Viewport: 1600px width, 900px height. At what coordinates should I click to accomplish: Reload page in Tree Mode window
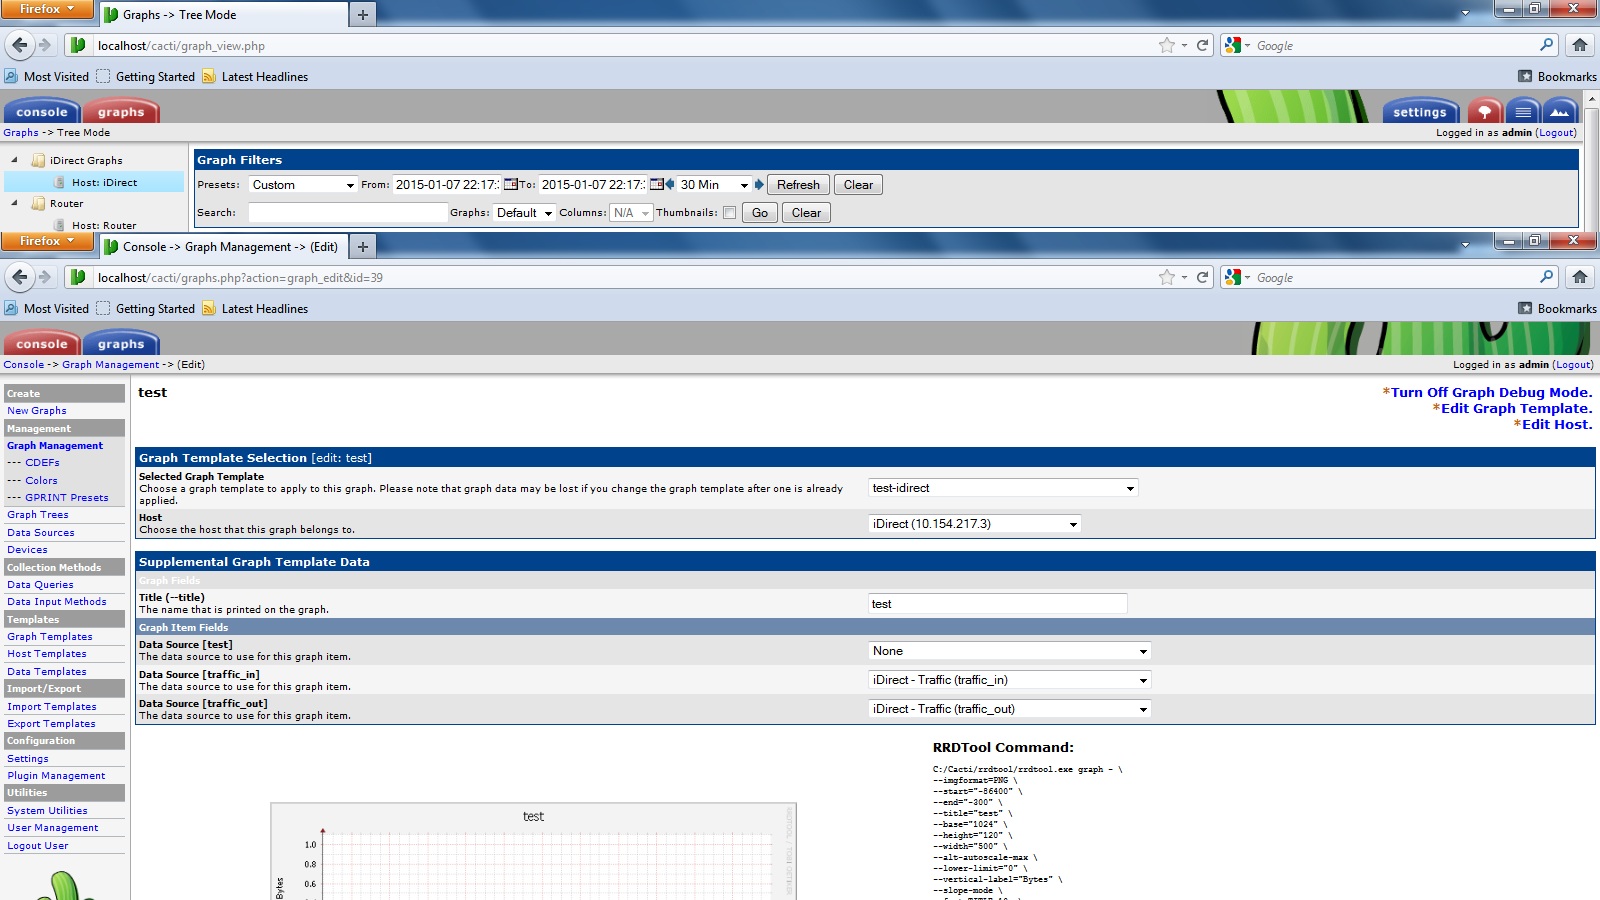1203,45
